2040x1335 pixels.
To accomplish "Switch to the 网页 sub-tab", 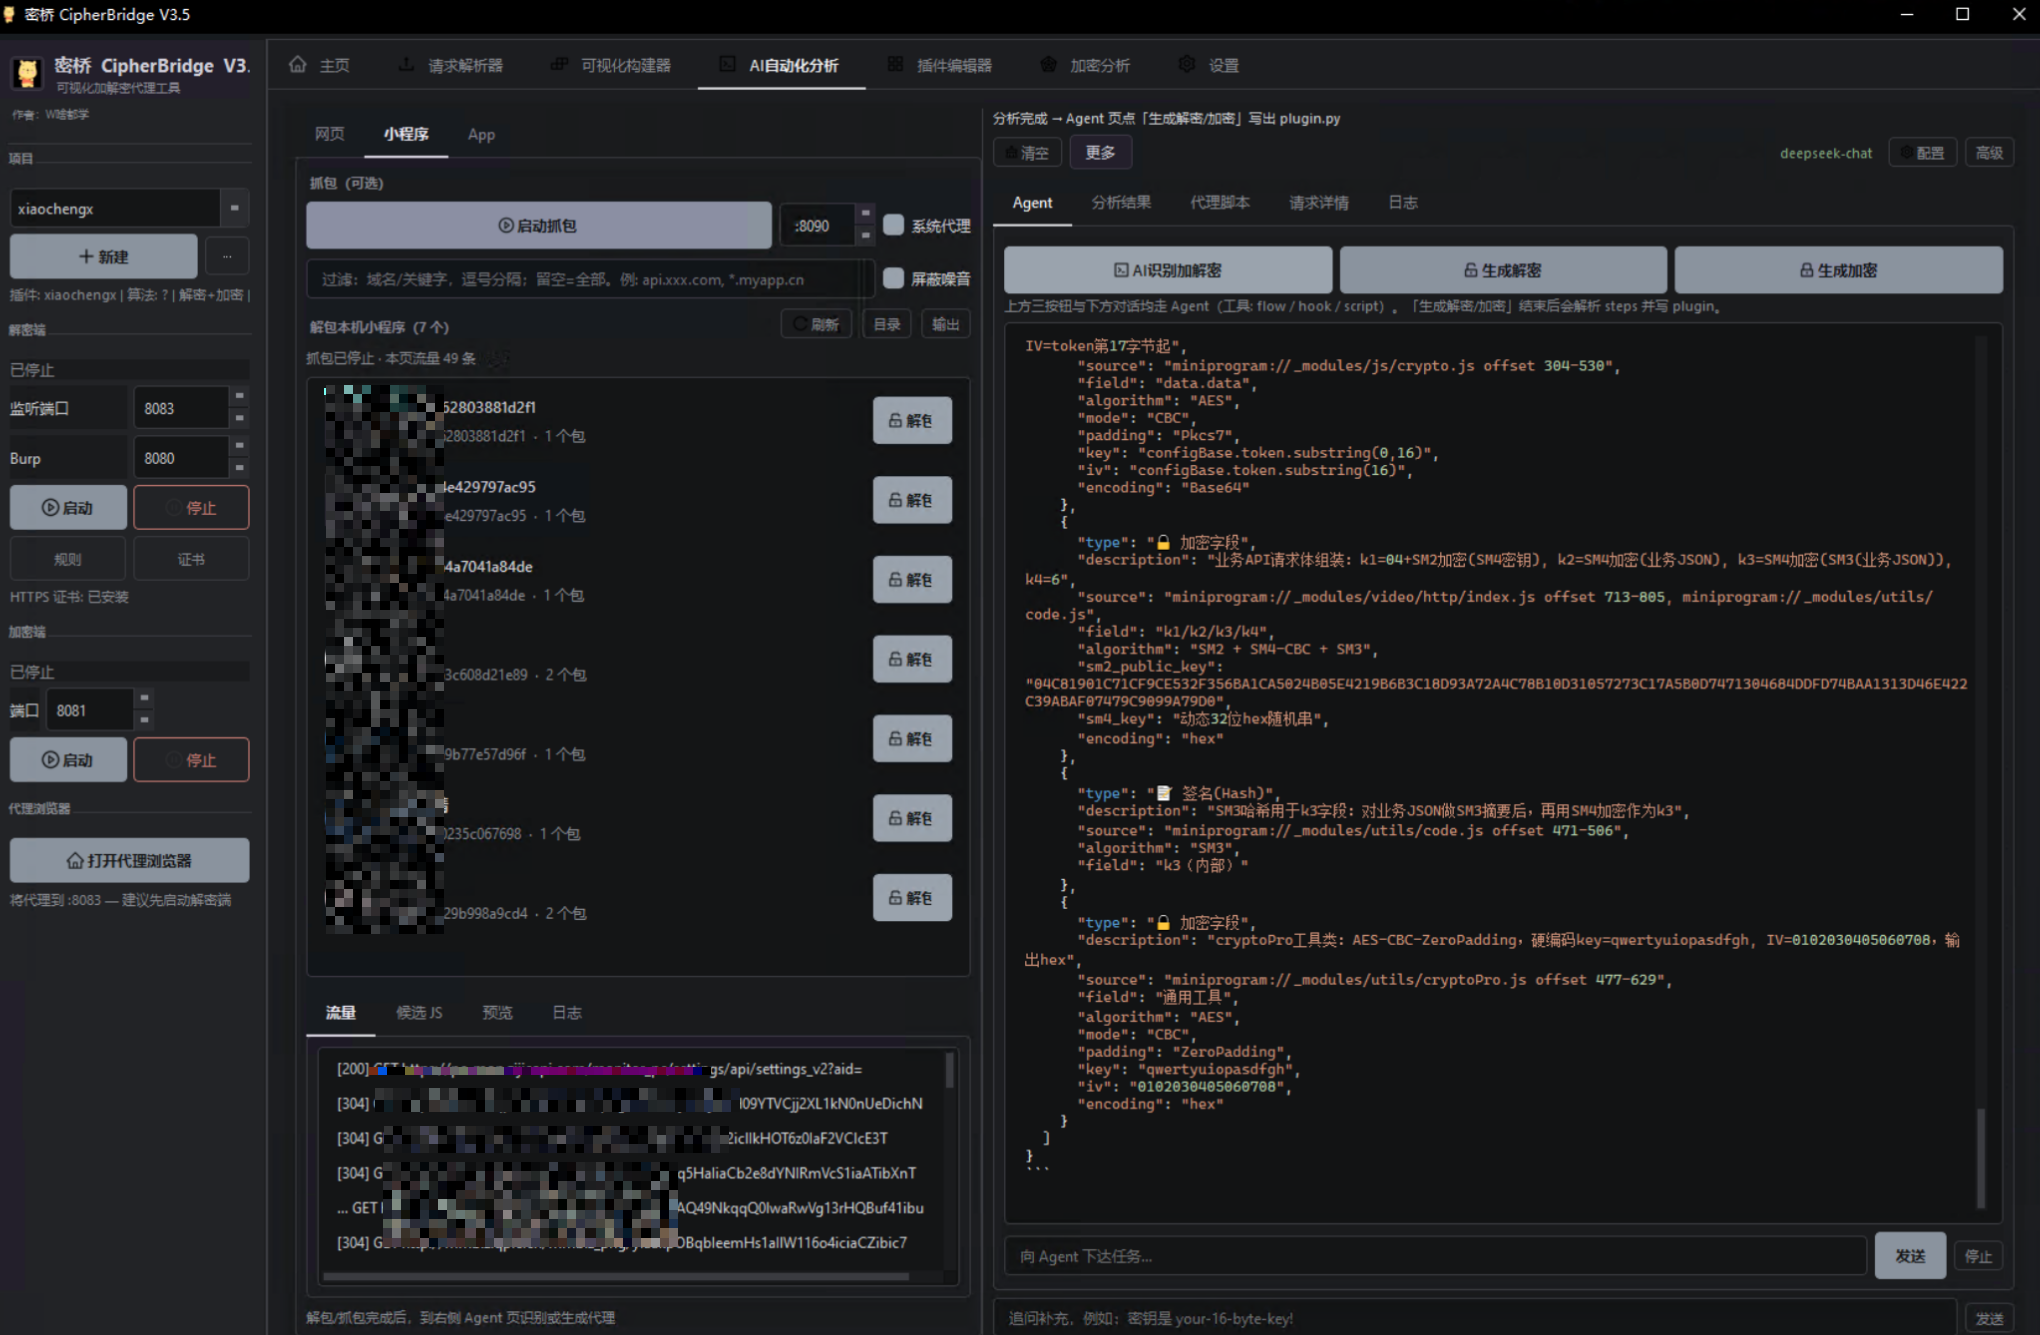I will click(330, 134).
